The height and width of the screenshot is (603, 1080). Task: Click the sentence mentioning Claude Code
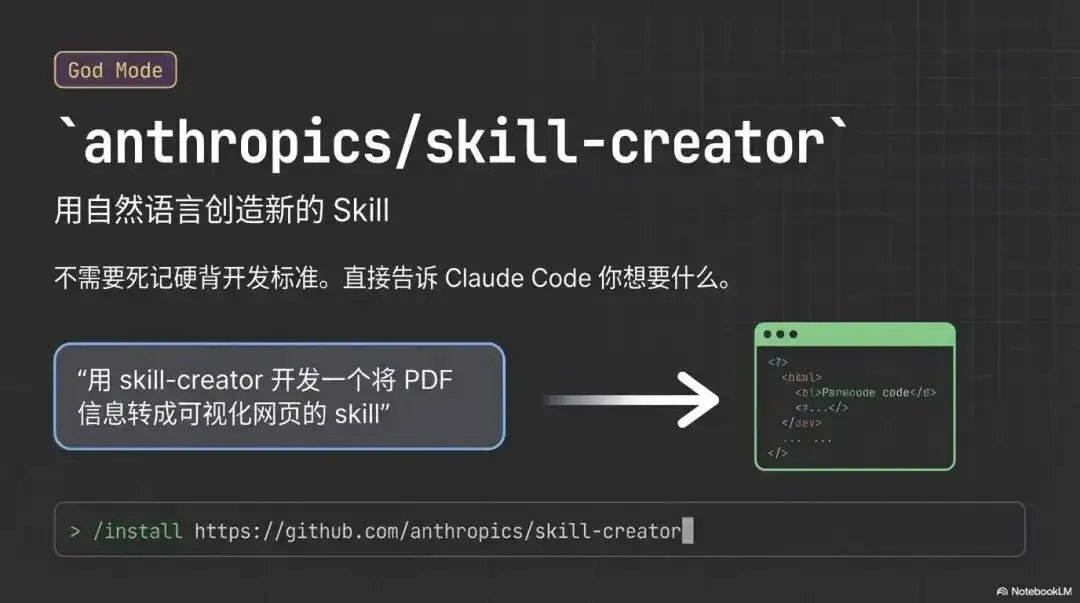coord(393,278)
